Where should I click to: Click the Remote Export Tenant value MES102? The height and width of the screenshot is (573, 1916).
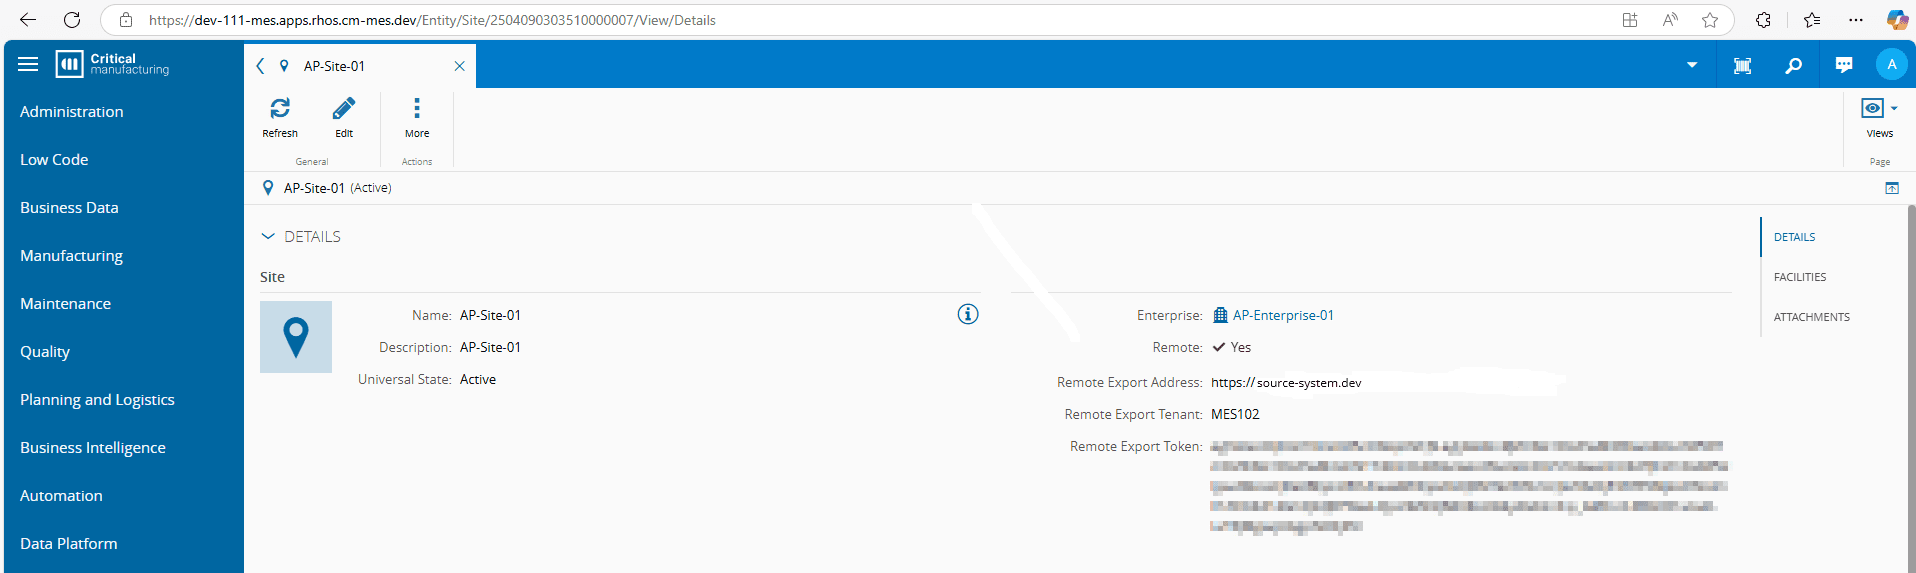coord(1235,414)
